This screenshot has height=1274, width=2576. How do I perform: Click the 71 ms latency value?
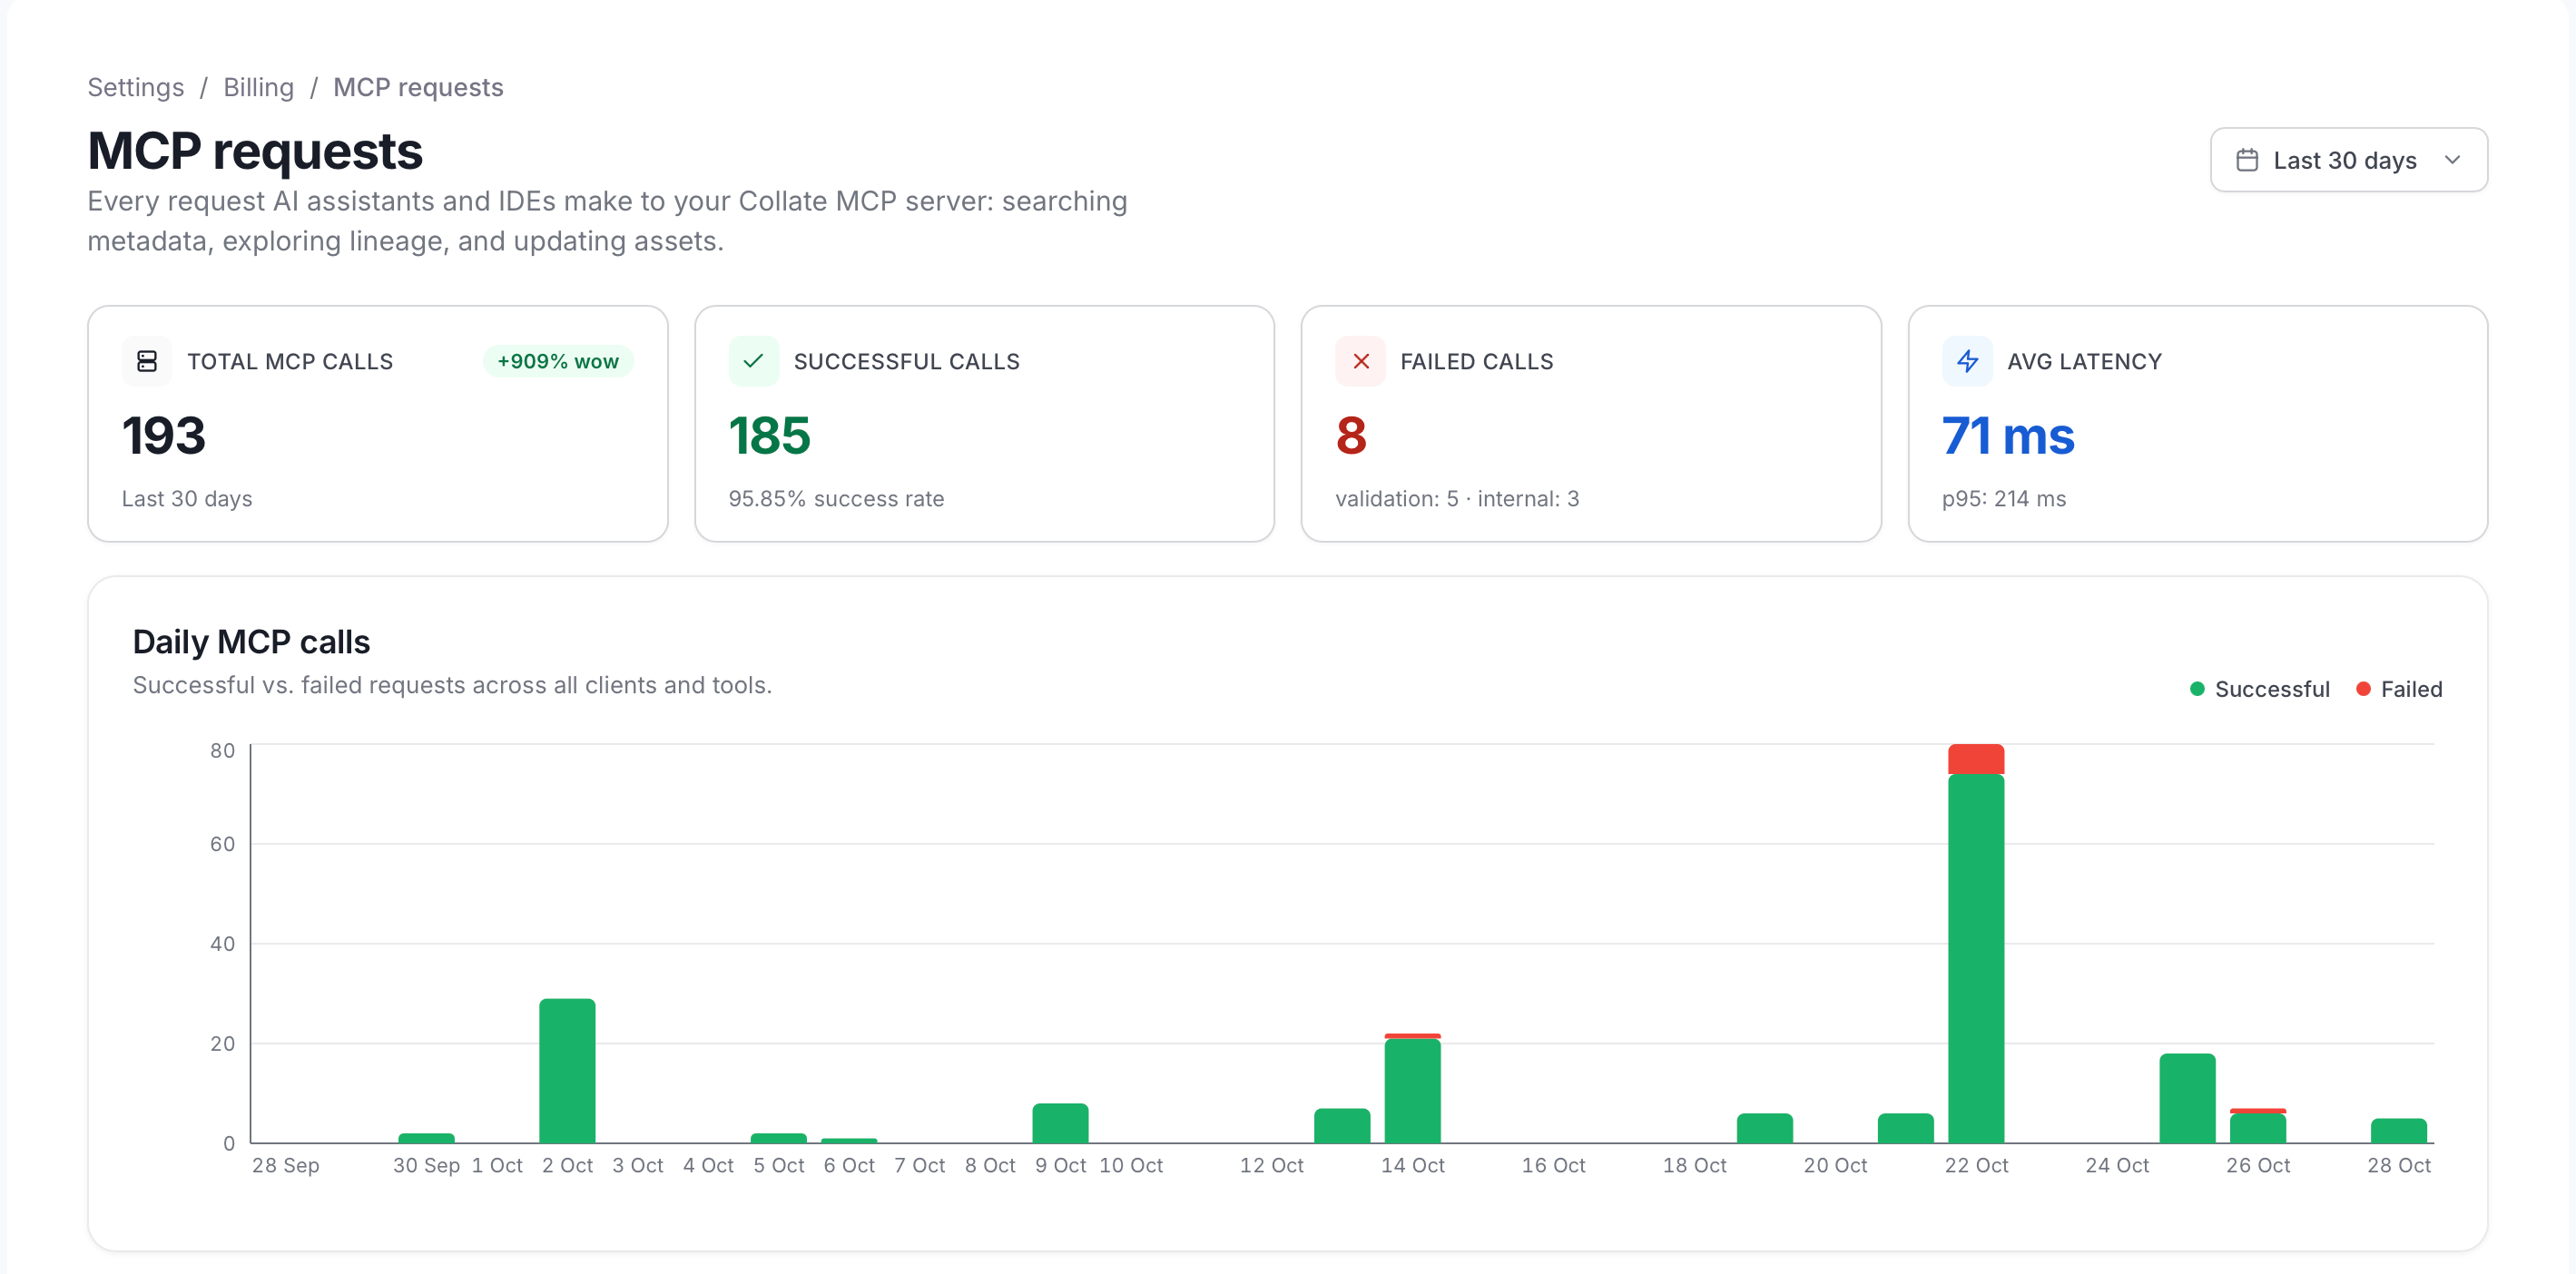tap(2008, 436)
